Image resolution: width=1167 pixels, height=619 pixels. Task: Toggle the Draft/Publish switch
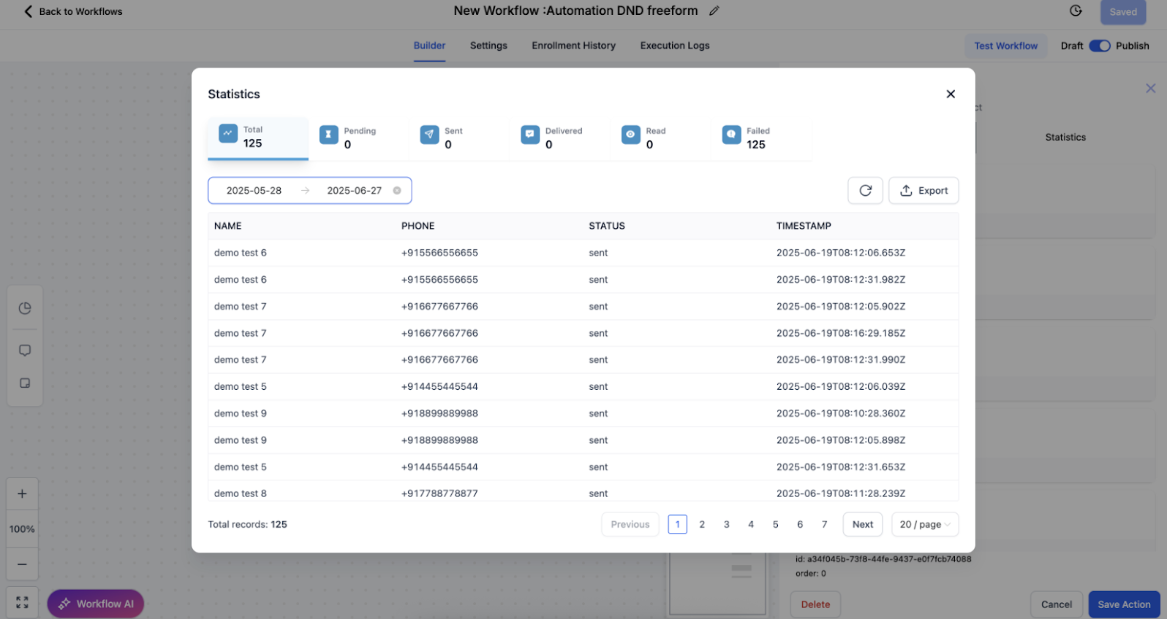tap(1099, 46)
